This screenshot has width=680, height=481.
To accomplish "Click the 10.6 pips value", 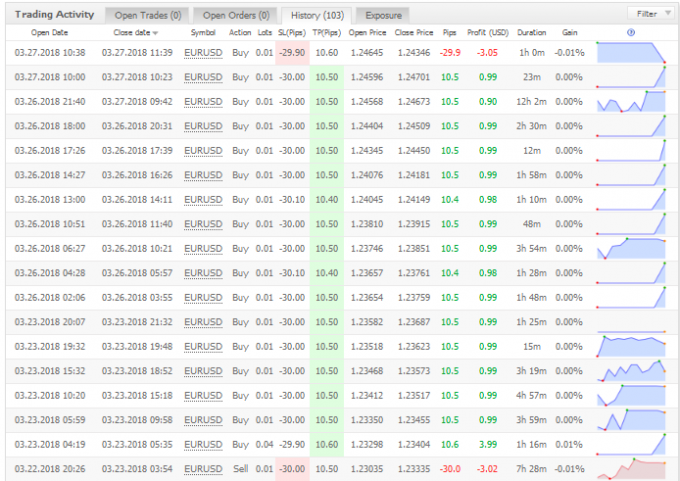I will [x=450, y=445].
